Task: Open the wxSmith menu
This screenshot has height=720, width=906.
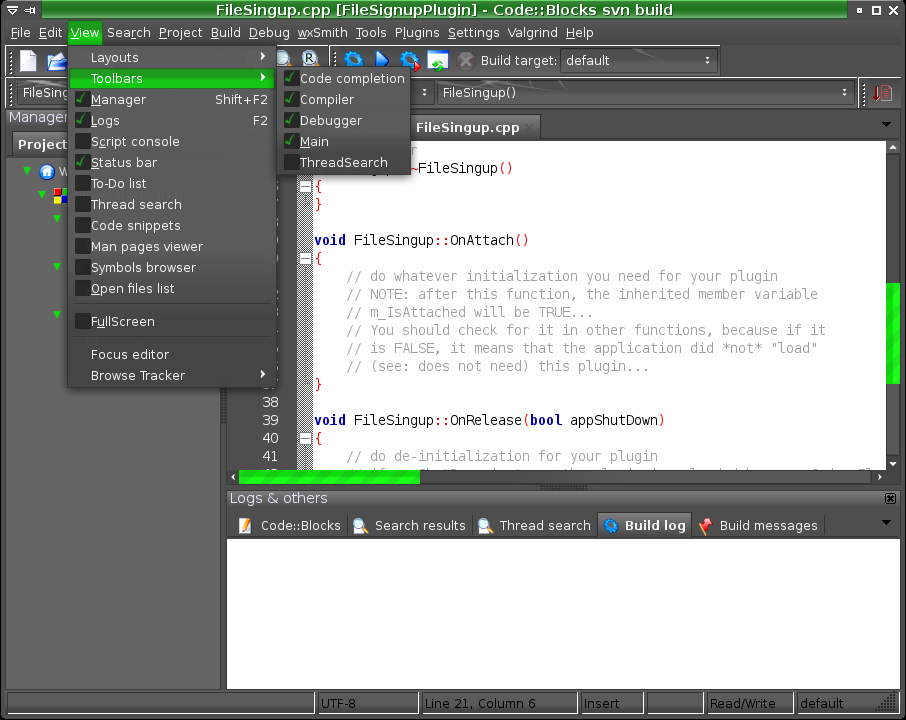Action: 322,32
